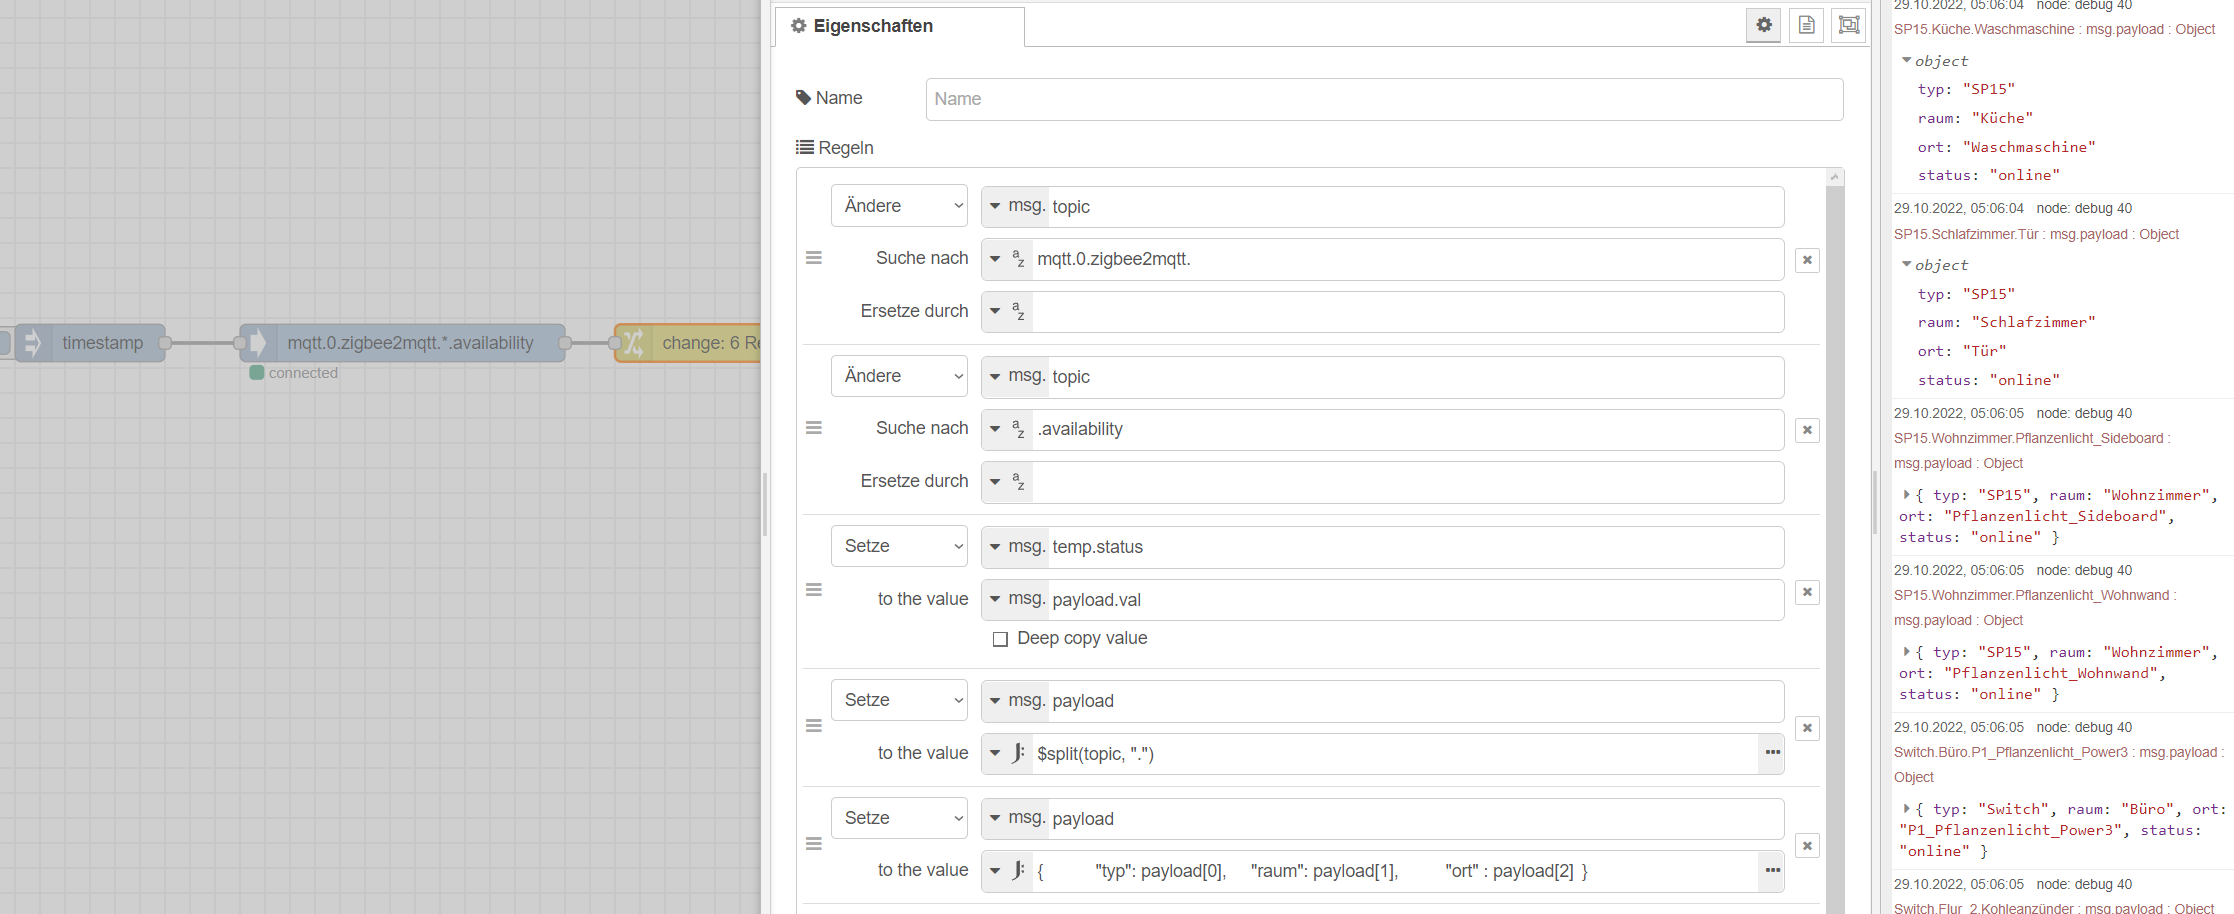
Task: Delete the mqtt.0.zigbee2mqtt. search rule
Action: 1807,260
